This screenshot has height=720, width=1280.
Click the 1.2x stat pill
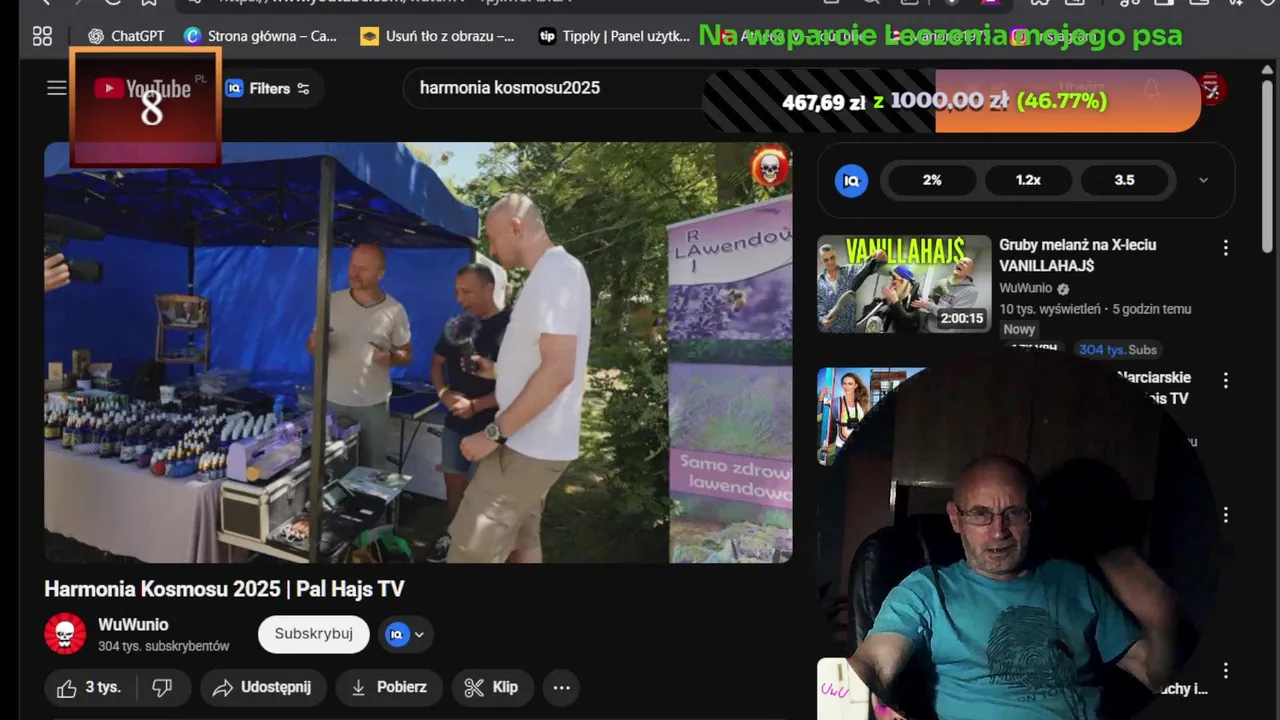(1028, 180)
